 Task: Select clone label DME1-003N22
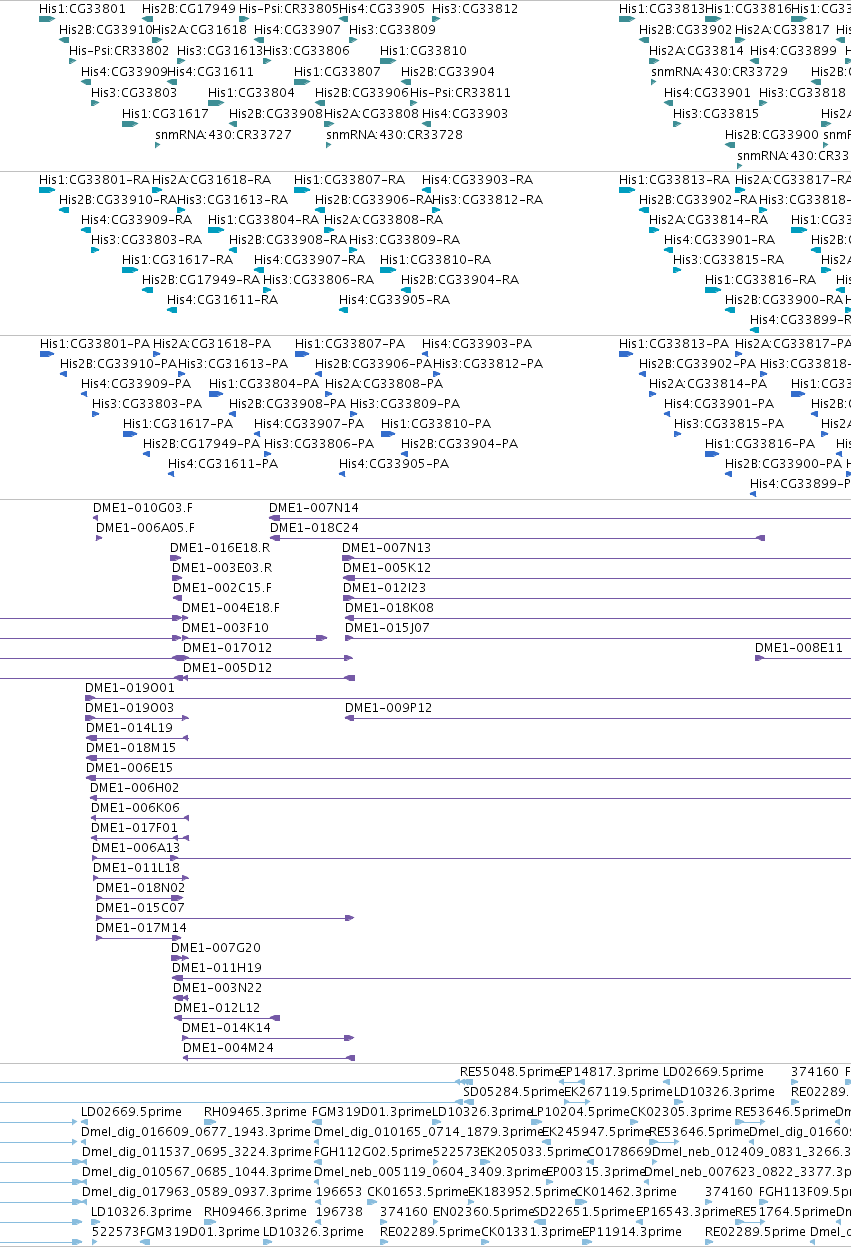click(x=218, y=988)
